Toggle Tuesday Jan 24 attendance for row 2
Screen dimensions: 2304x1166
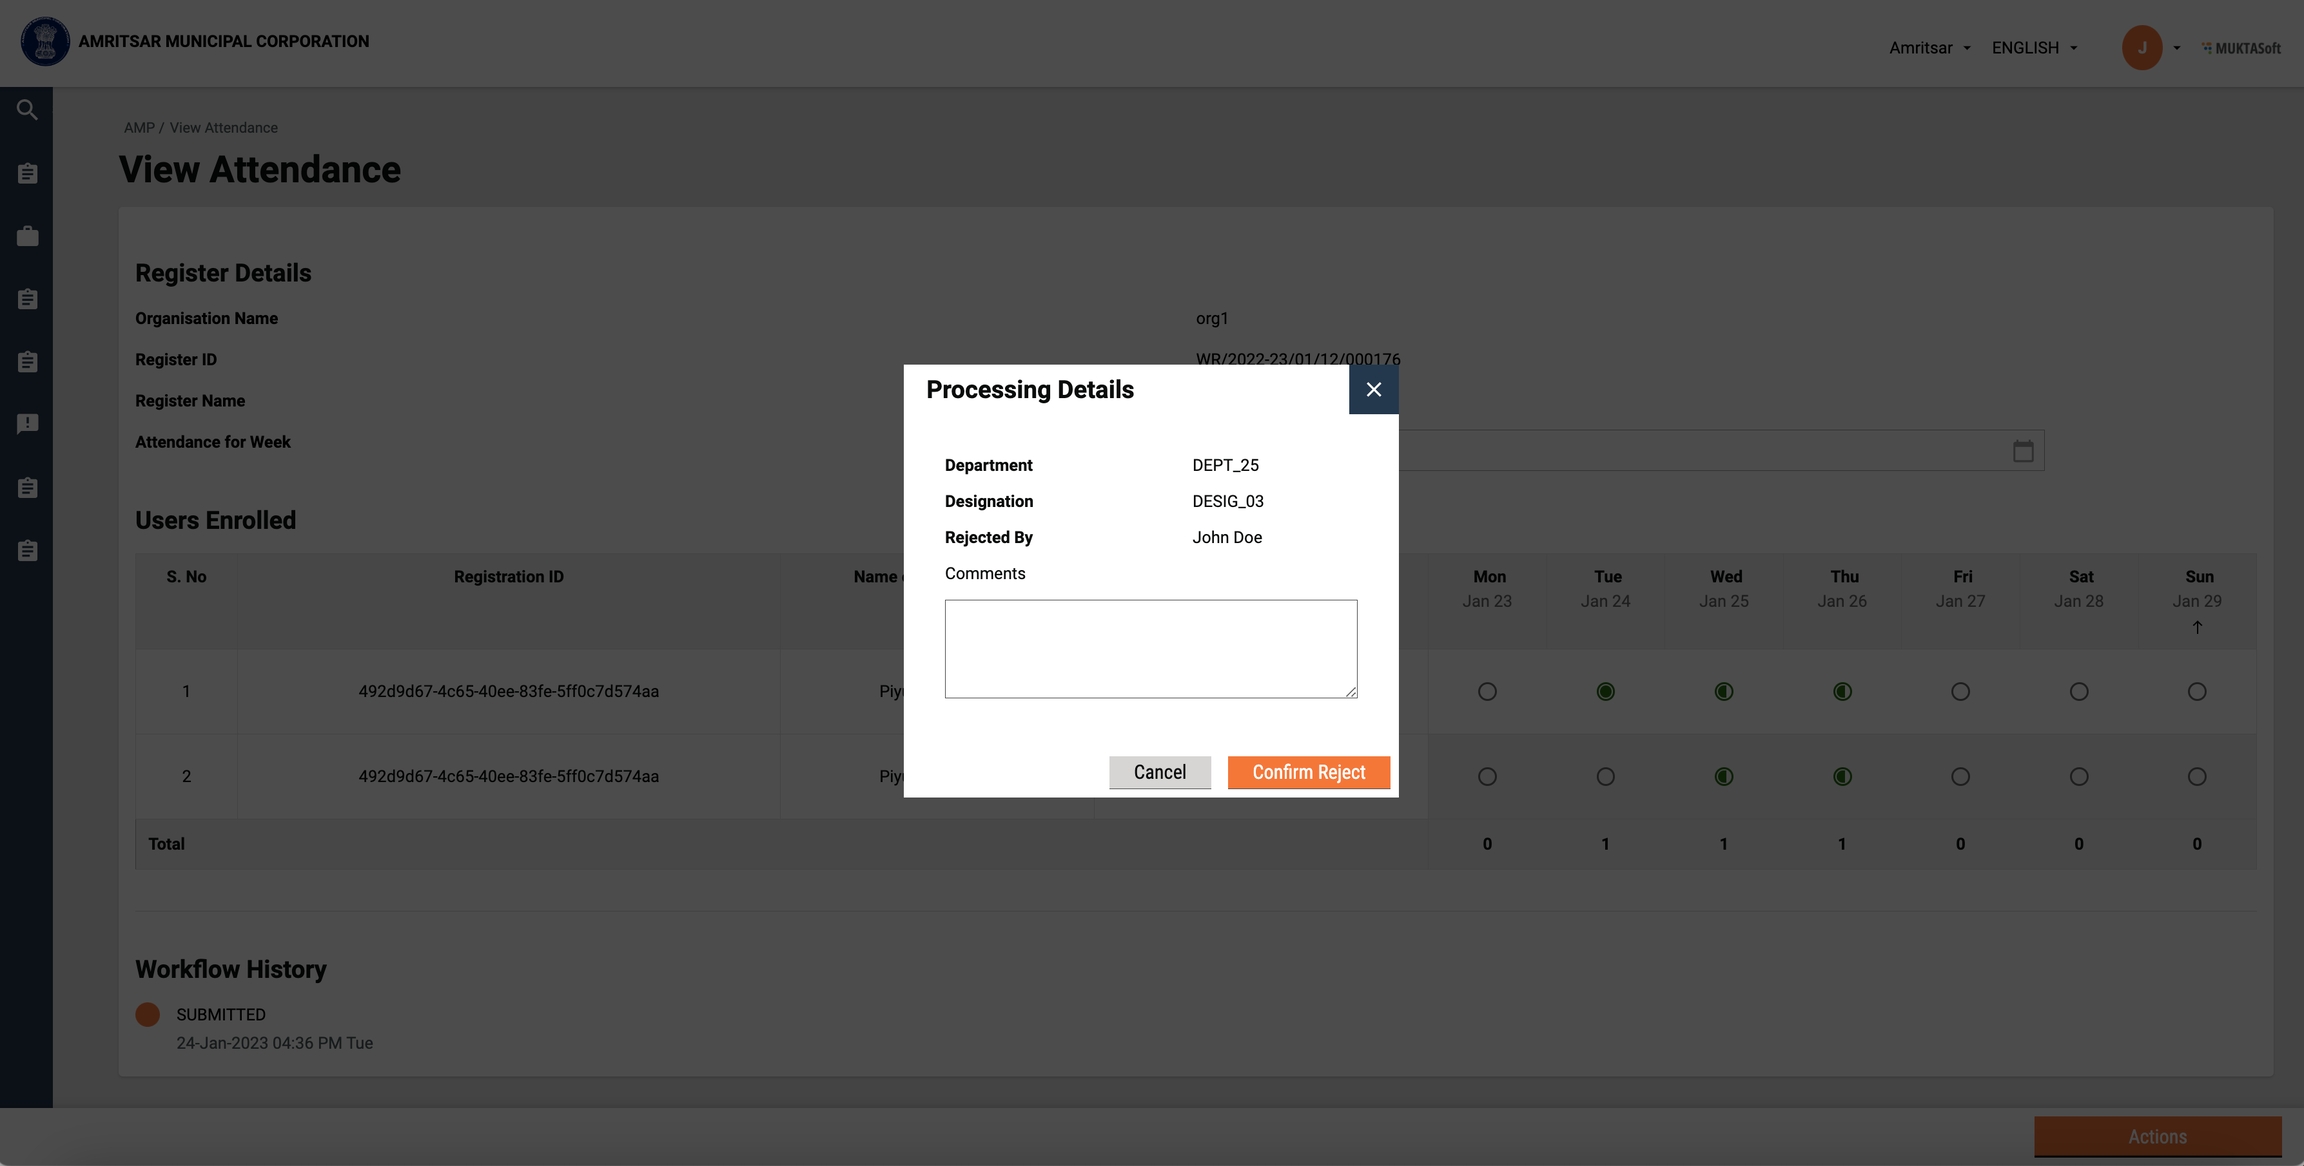[1605, 777]
